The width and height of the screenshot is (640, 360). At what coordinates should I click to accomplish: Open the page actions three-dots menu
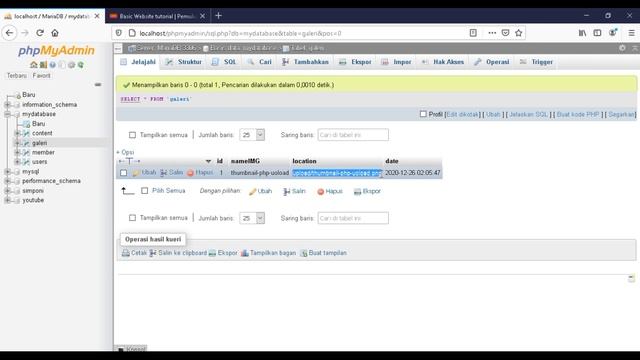[492, 33]
